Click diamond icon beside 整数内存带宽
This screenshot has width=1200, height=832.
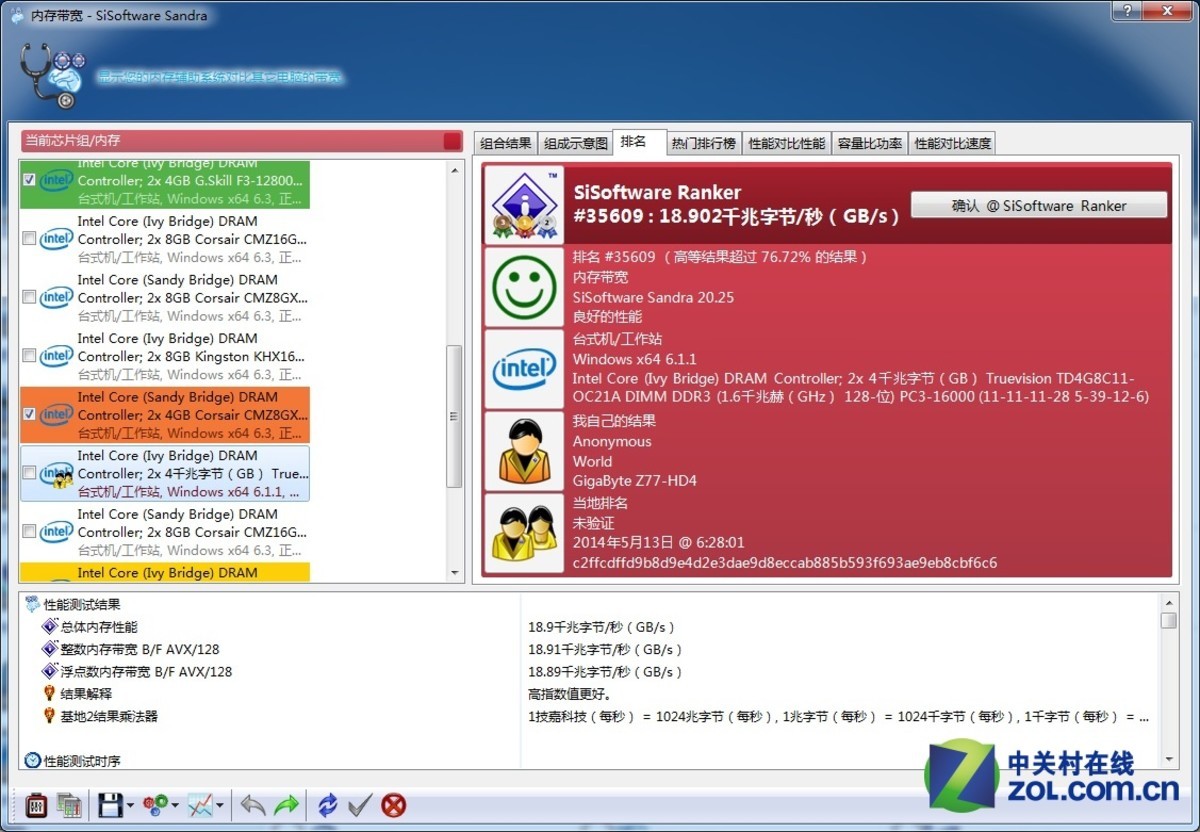click(50, 649)
